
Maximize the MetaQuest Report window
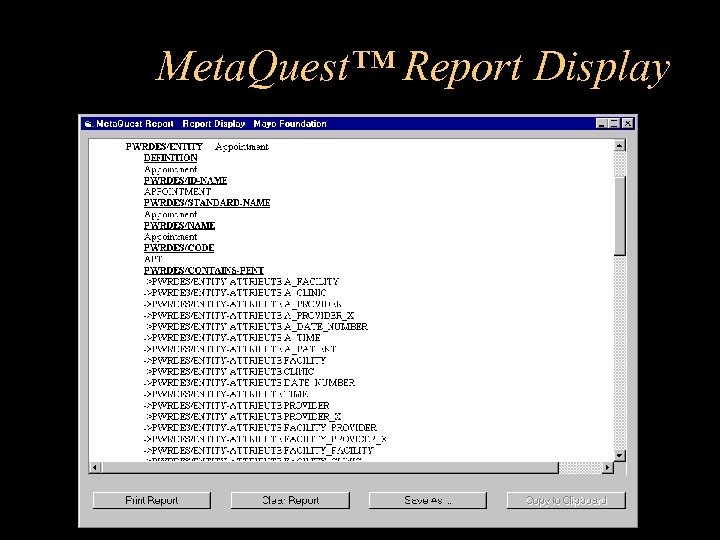click(614, 124)
